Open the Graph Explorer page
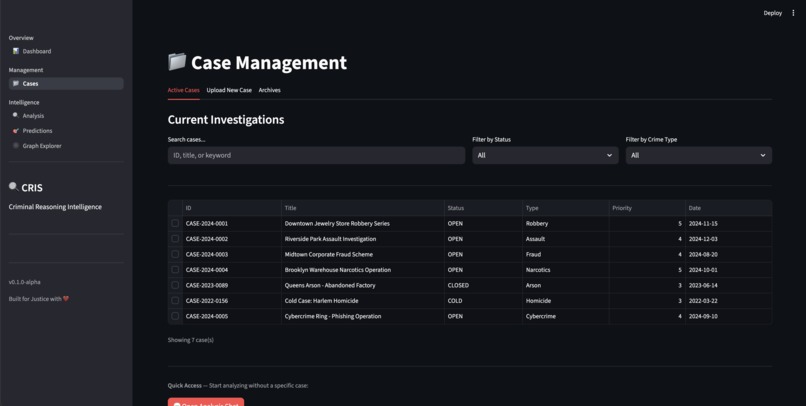The image size is (806, 406). pos(66,146)
